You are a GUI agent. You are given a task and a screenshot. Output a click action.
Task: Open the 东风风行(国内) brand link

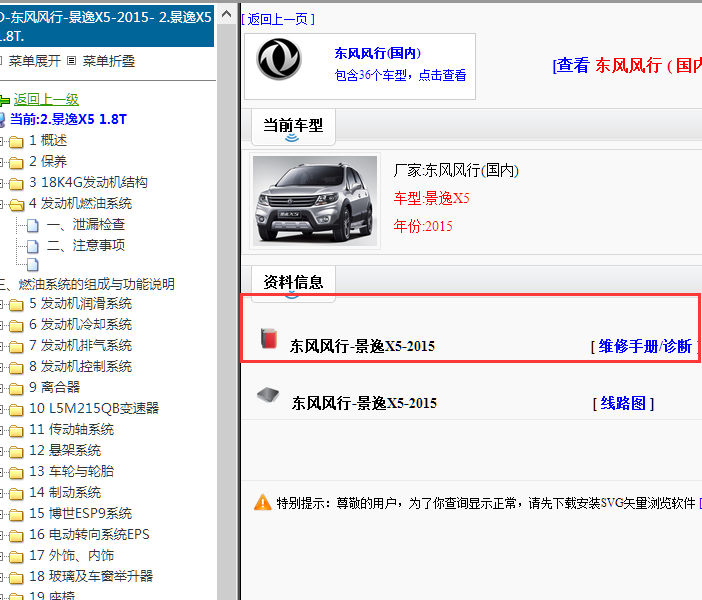coord(377,53)
